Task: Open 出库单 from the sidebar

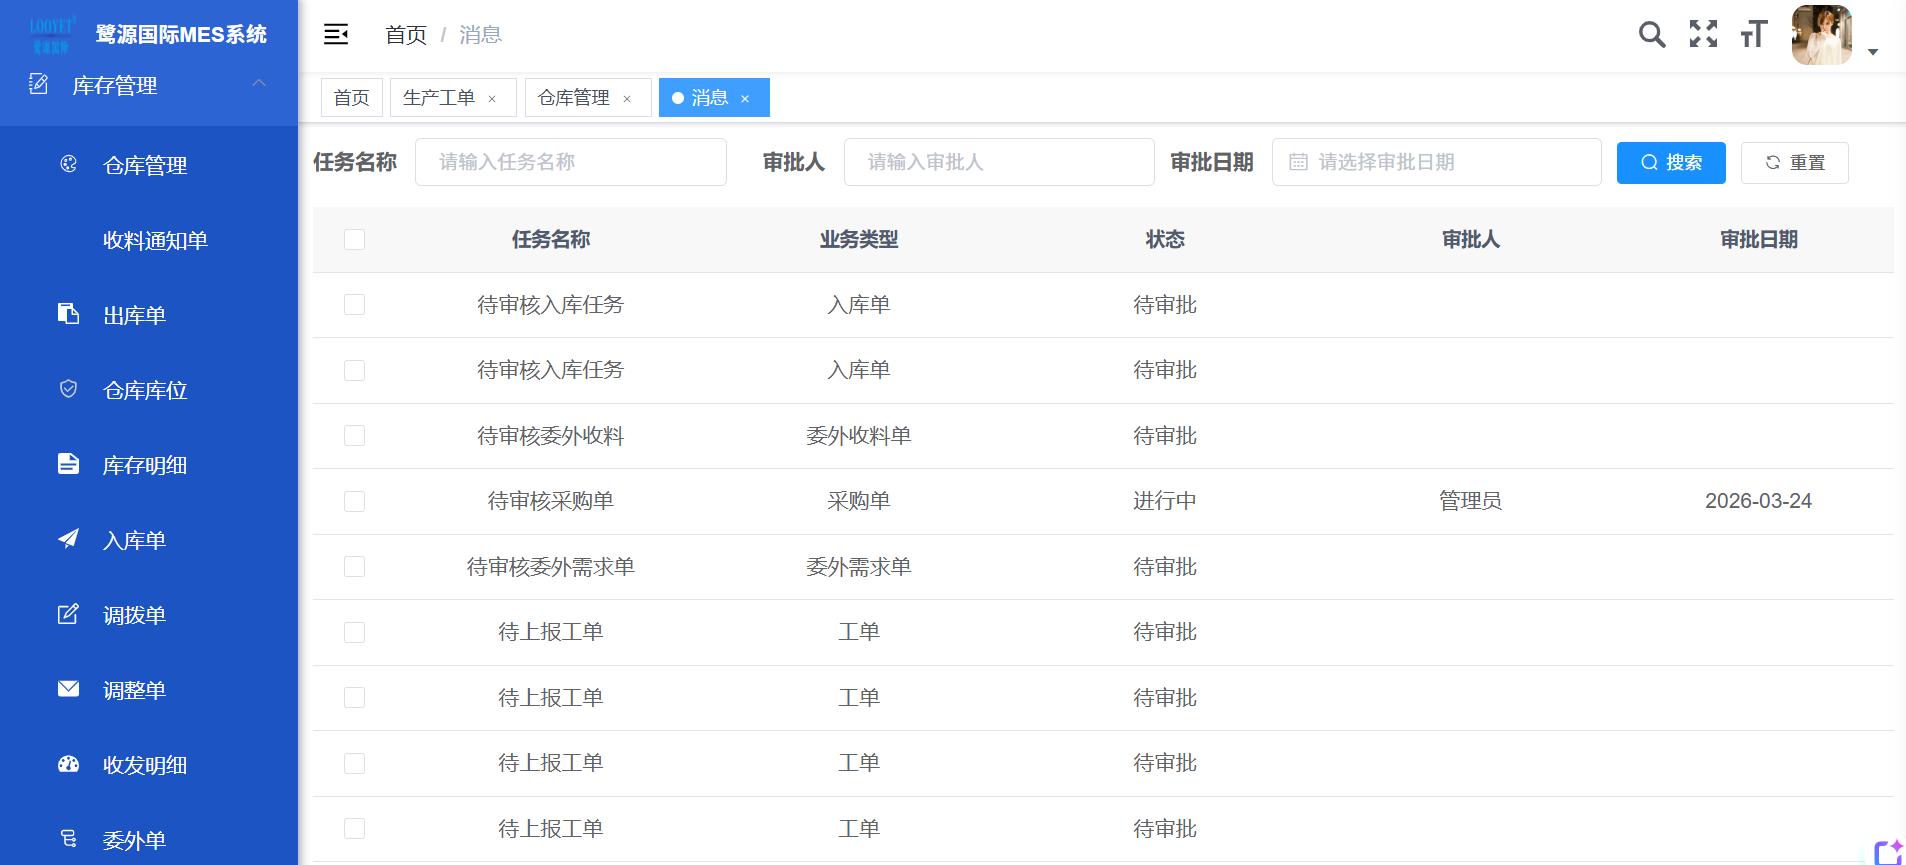Action: coord(134,316)
